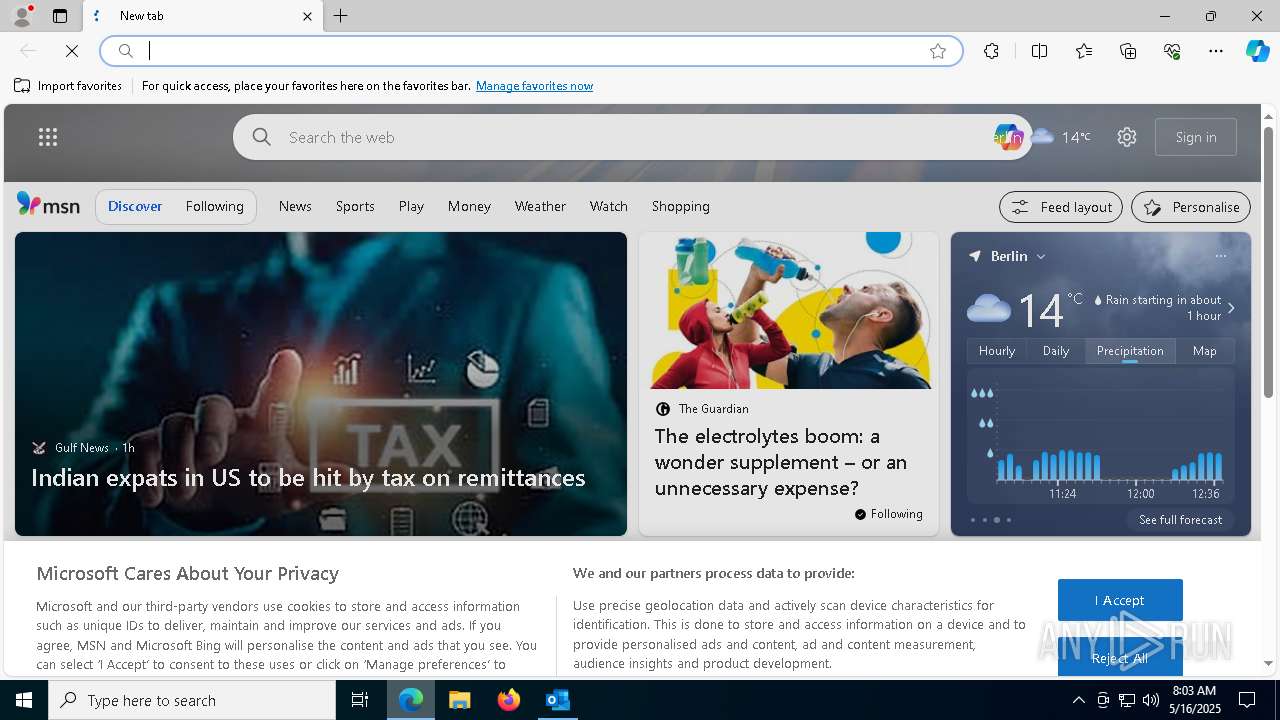This screenshot has height=720, width=1280.
Task: Go to the msn logo home
Action: 48,205
